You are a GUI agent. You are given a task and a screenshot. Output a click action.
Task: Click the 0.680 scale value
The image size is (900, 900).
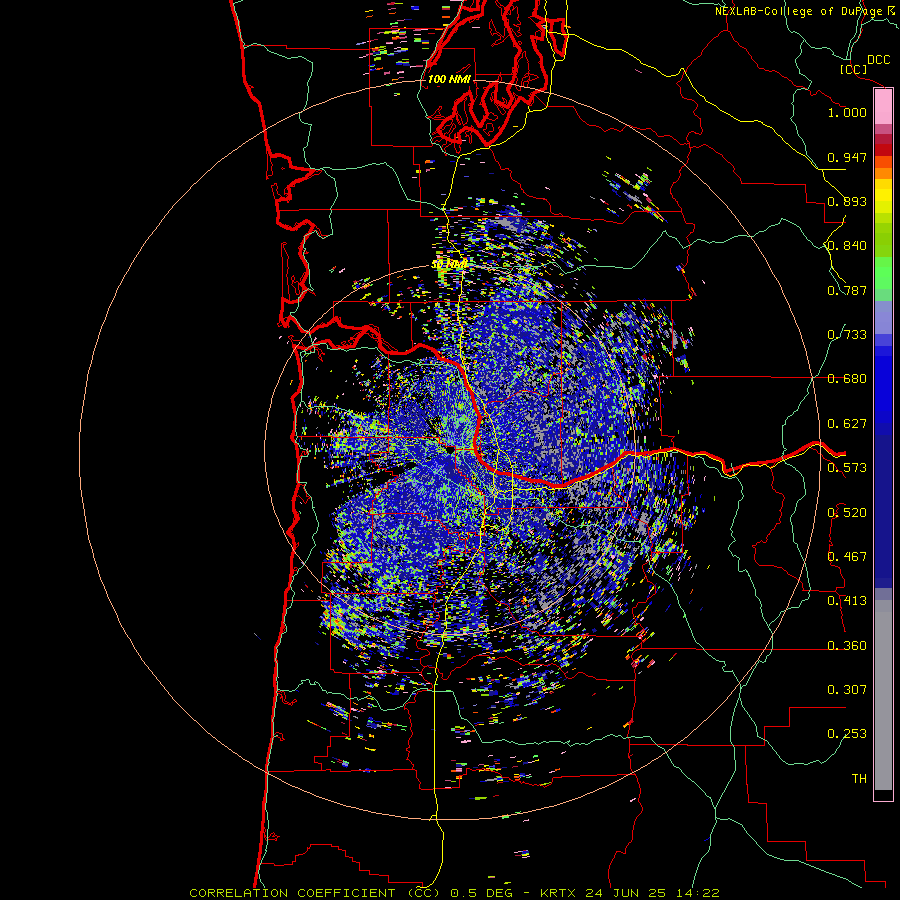point(847,379)
